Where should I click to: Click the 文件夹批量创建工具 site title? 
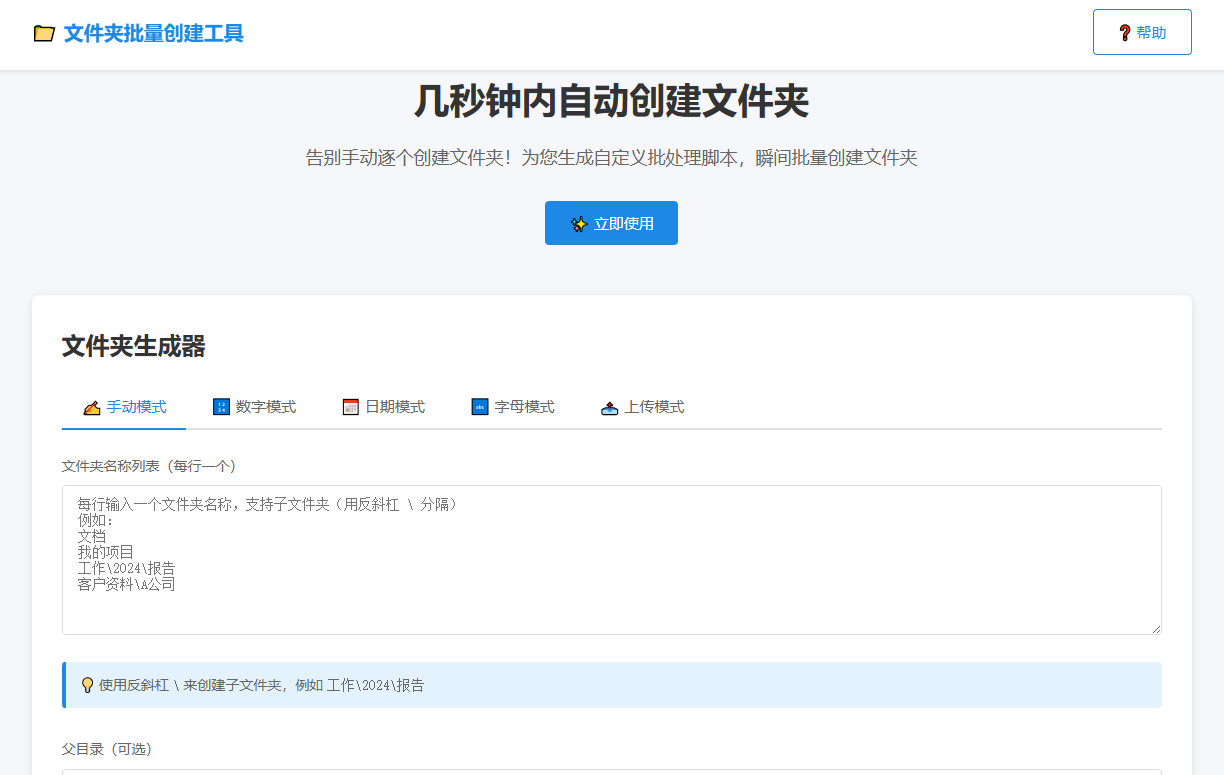click(x=154, y=34)
